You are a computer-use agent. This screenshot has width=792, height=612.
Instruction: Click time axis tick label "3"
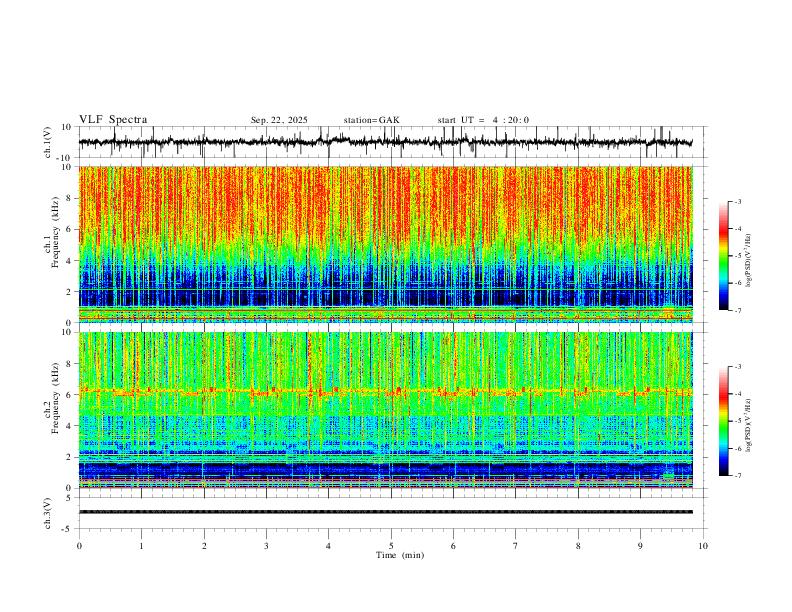coord(266,546)
